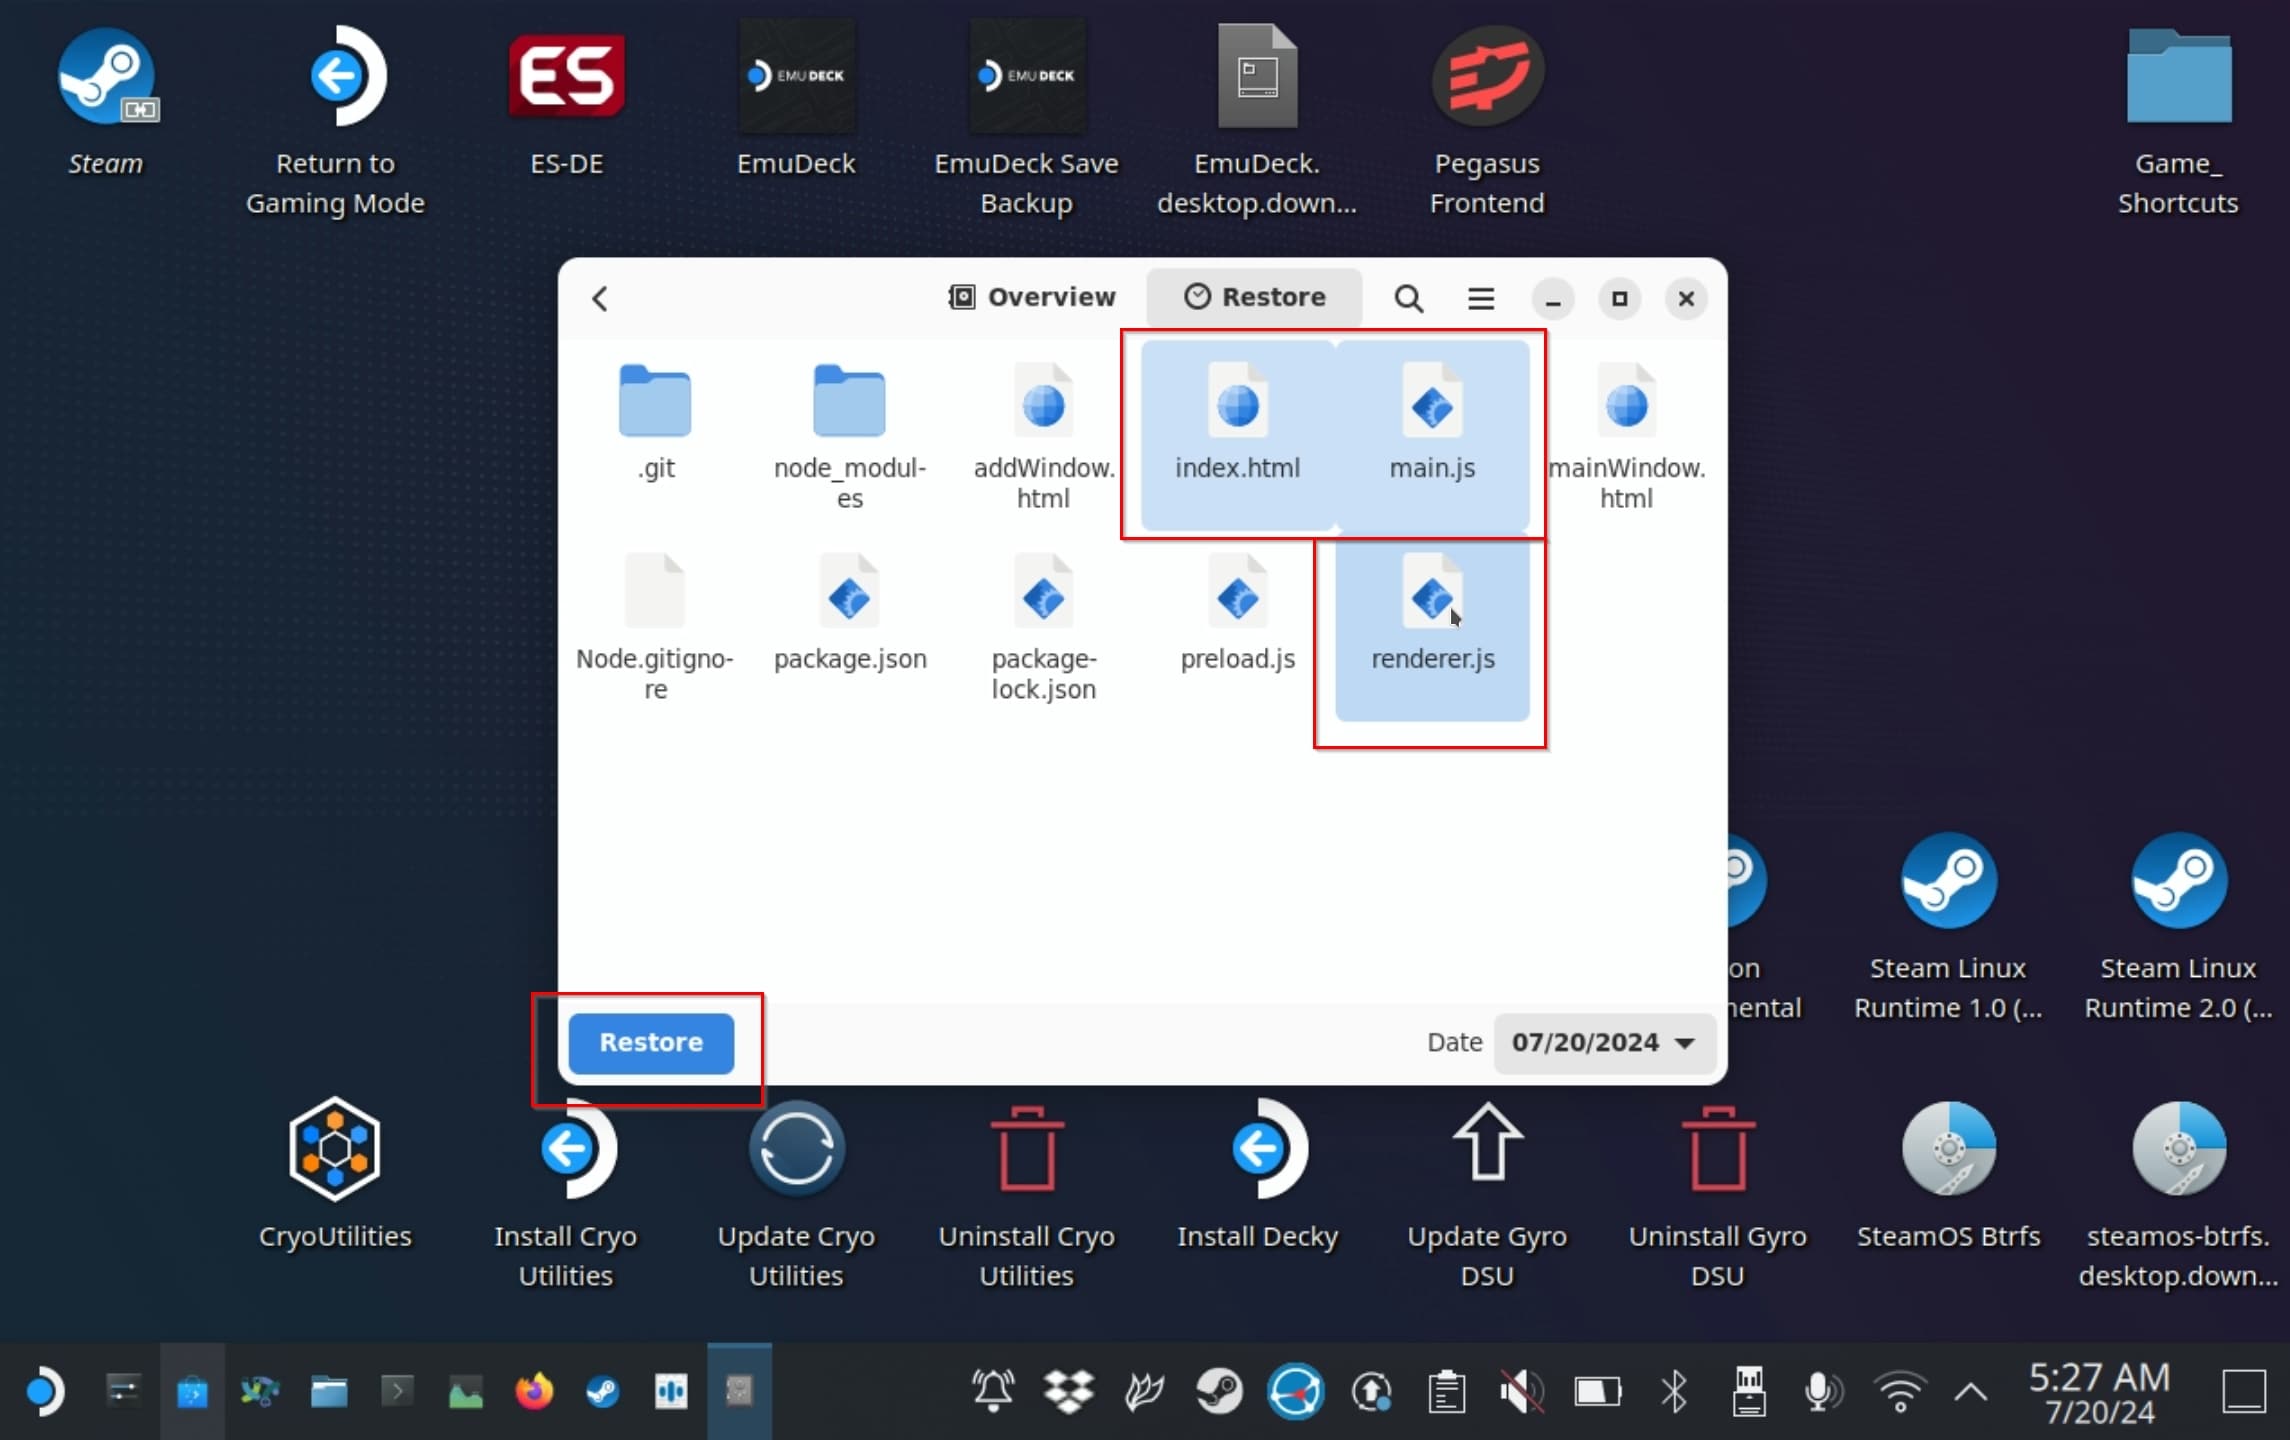This screenshot has height=1440, width=2290.
Task: Open Bluetooth settings in system tray
Action: coord(1674,1391)
